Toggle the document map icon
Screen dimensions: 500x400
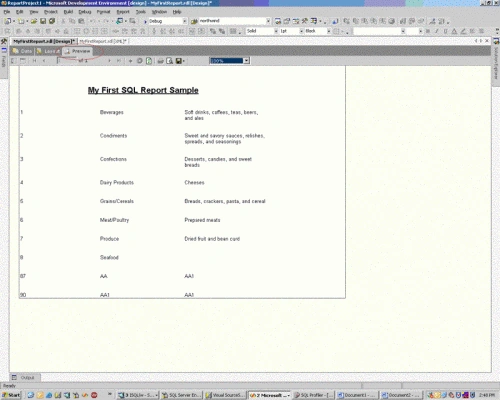tap(13, 61)
